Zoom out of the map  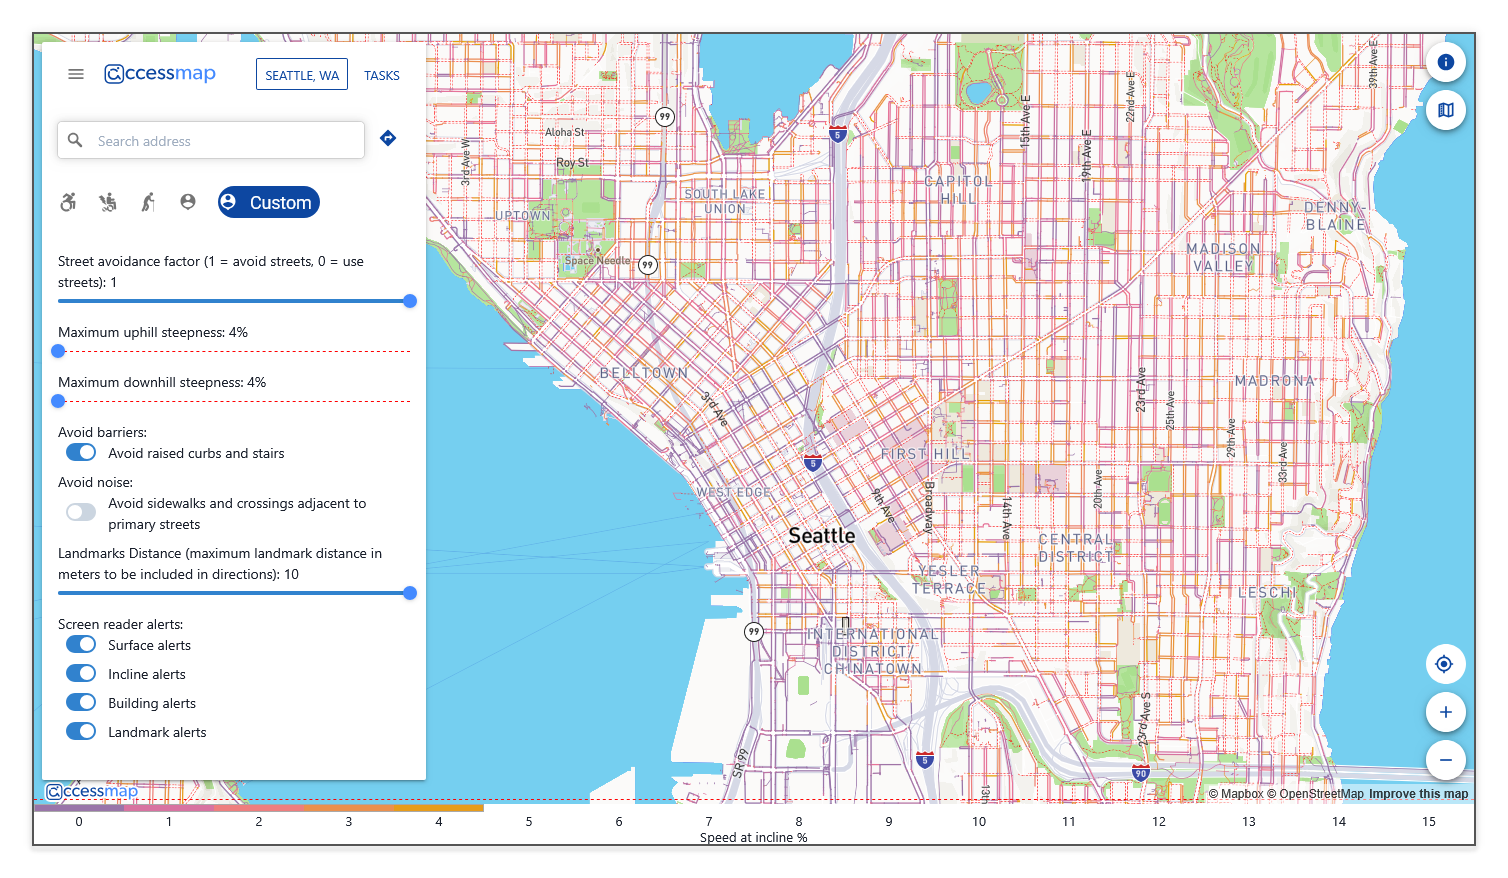[1445, 760]
